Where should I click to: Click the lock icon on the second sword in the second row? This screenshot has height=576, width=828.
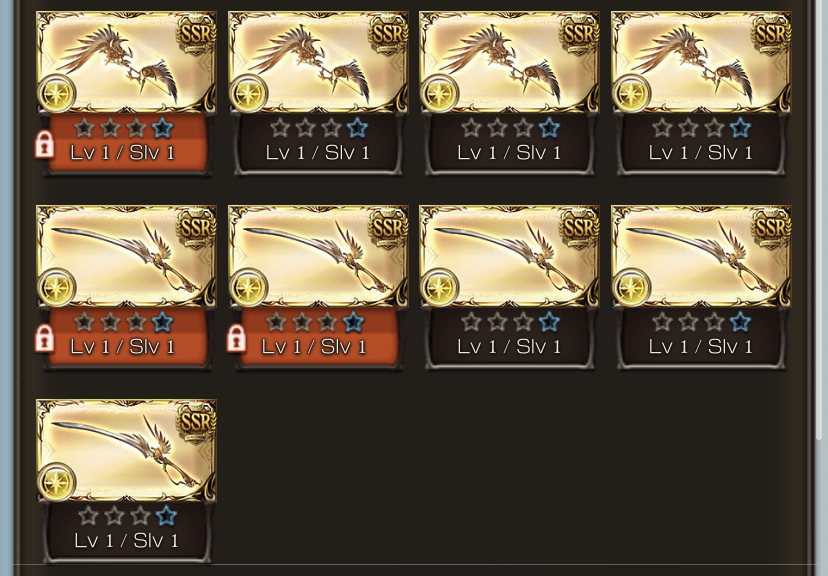click(236, 338)
